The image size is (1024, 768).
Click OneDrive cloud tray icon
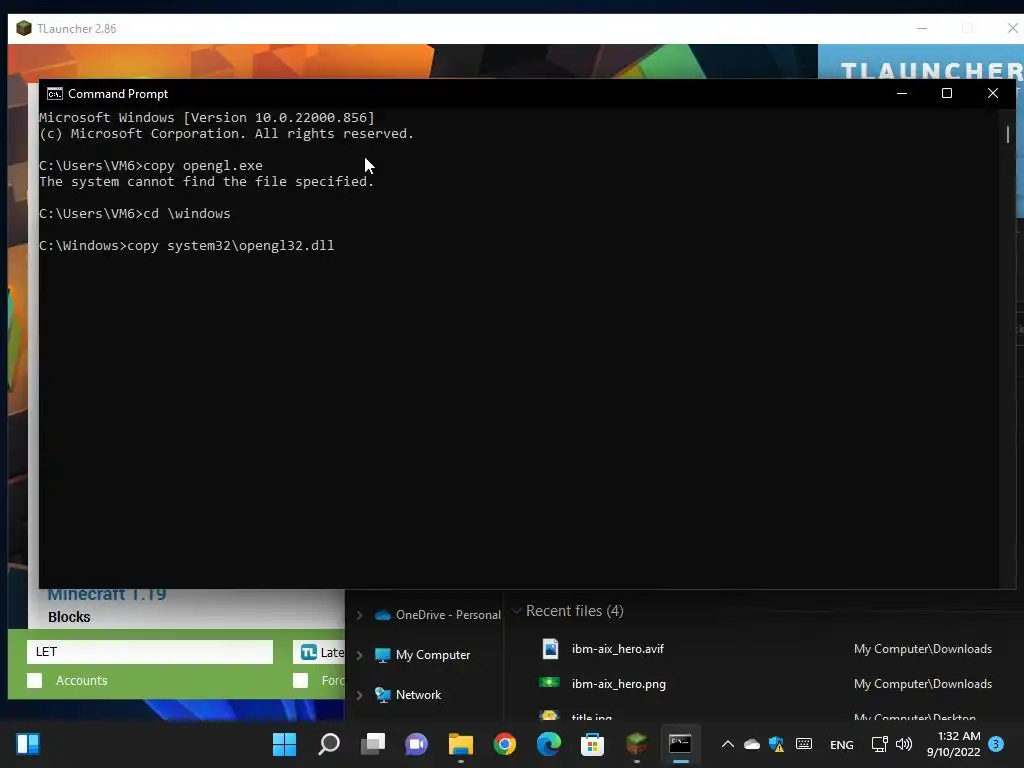[x=752, y=744]
